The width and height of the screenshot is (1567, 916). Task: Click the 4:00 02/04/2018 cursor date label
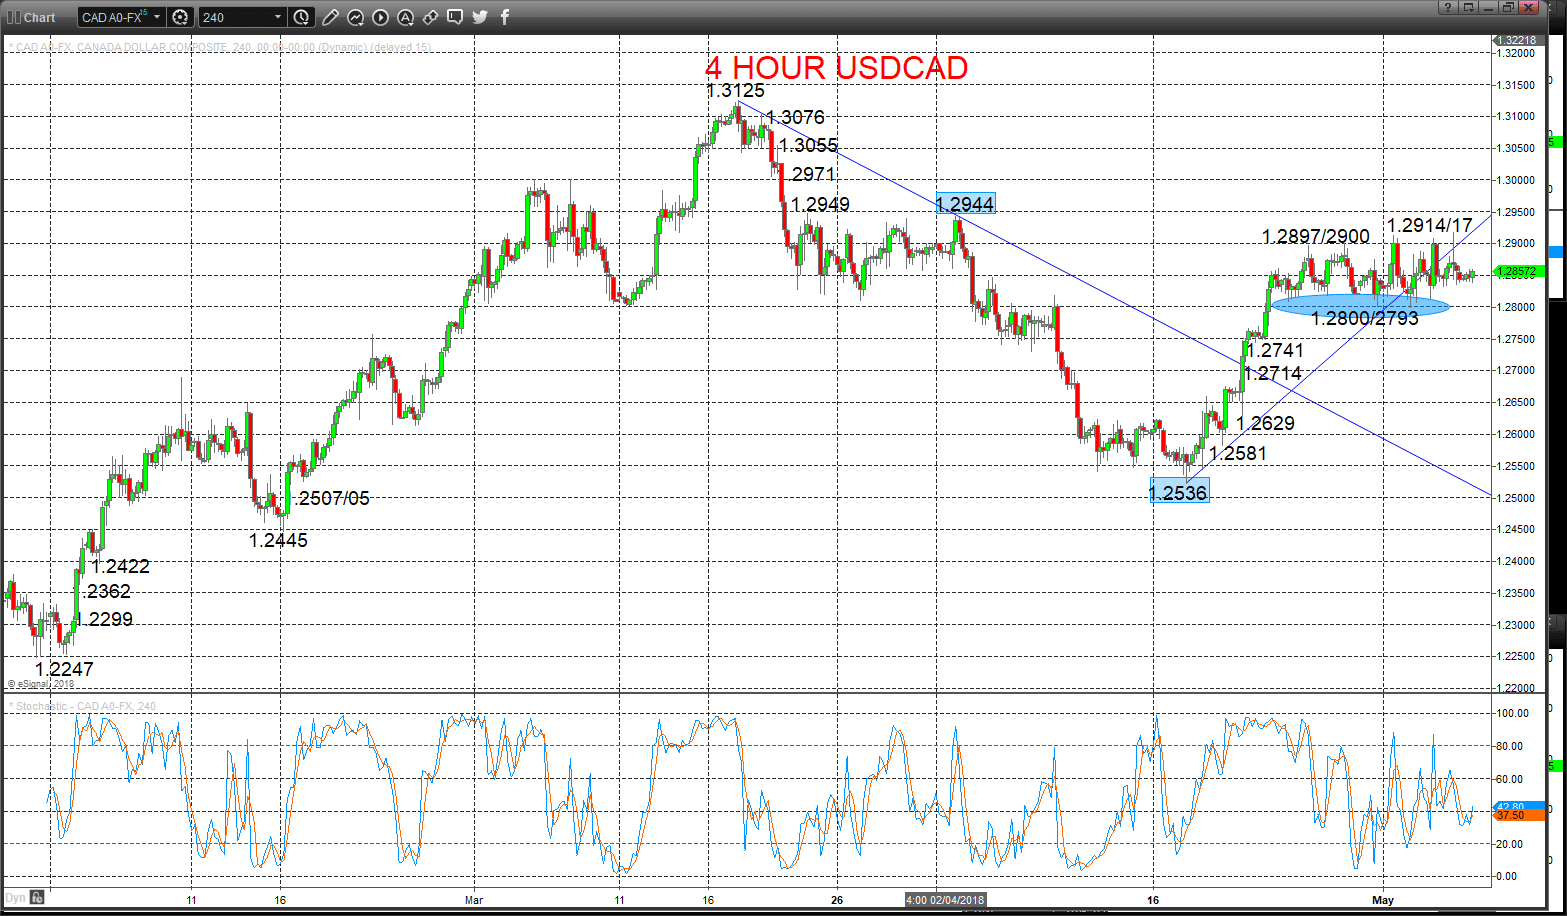[x=944, y=899]
